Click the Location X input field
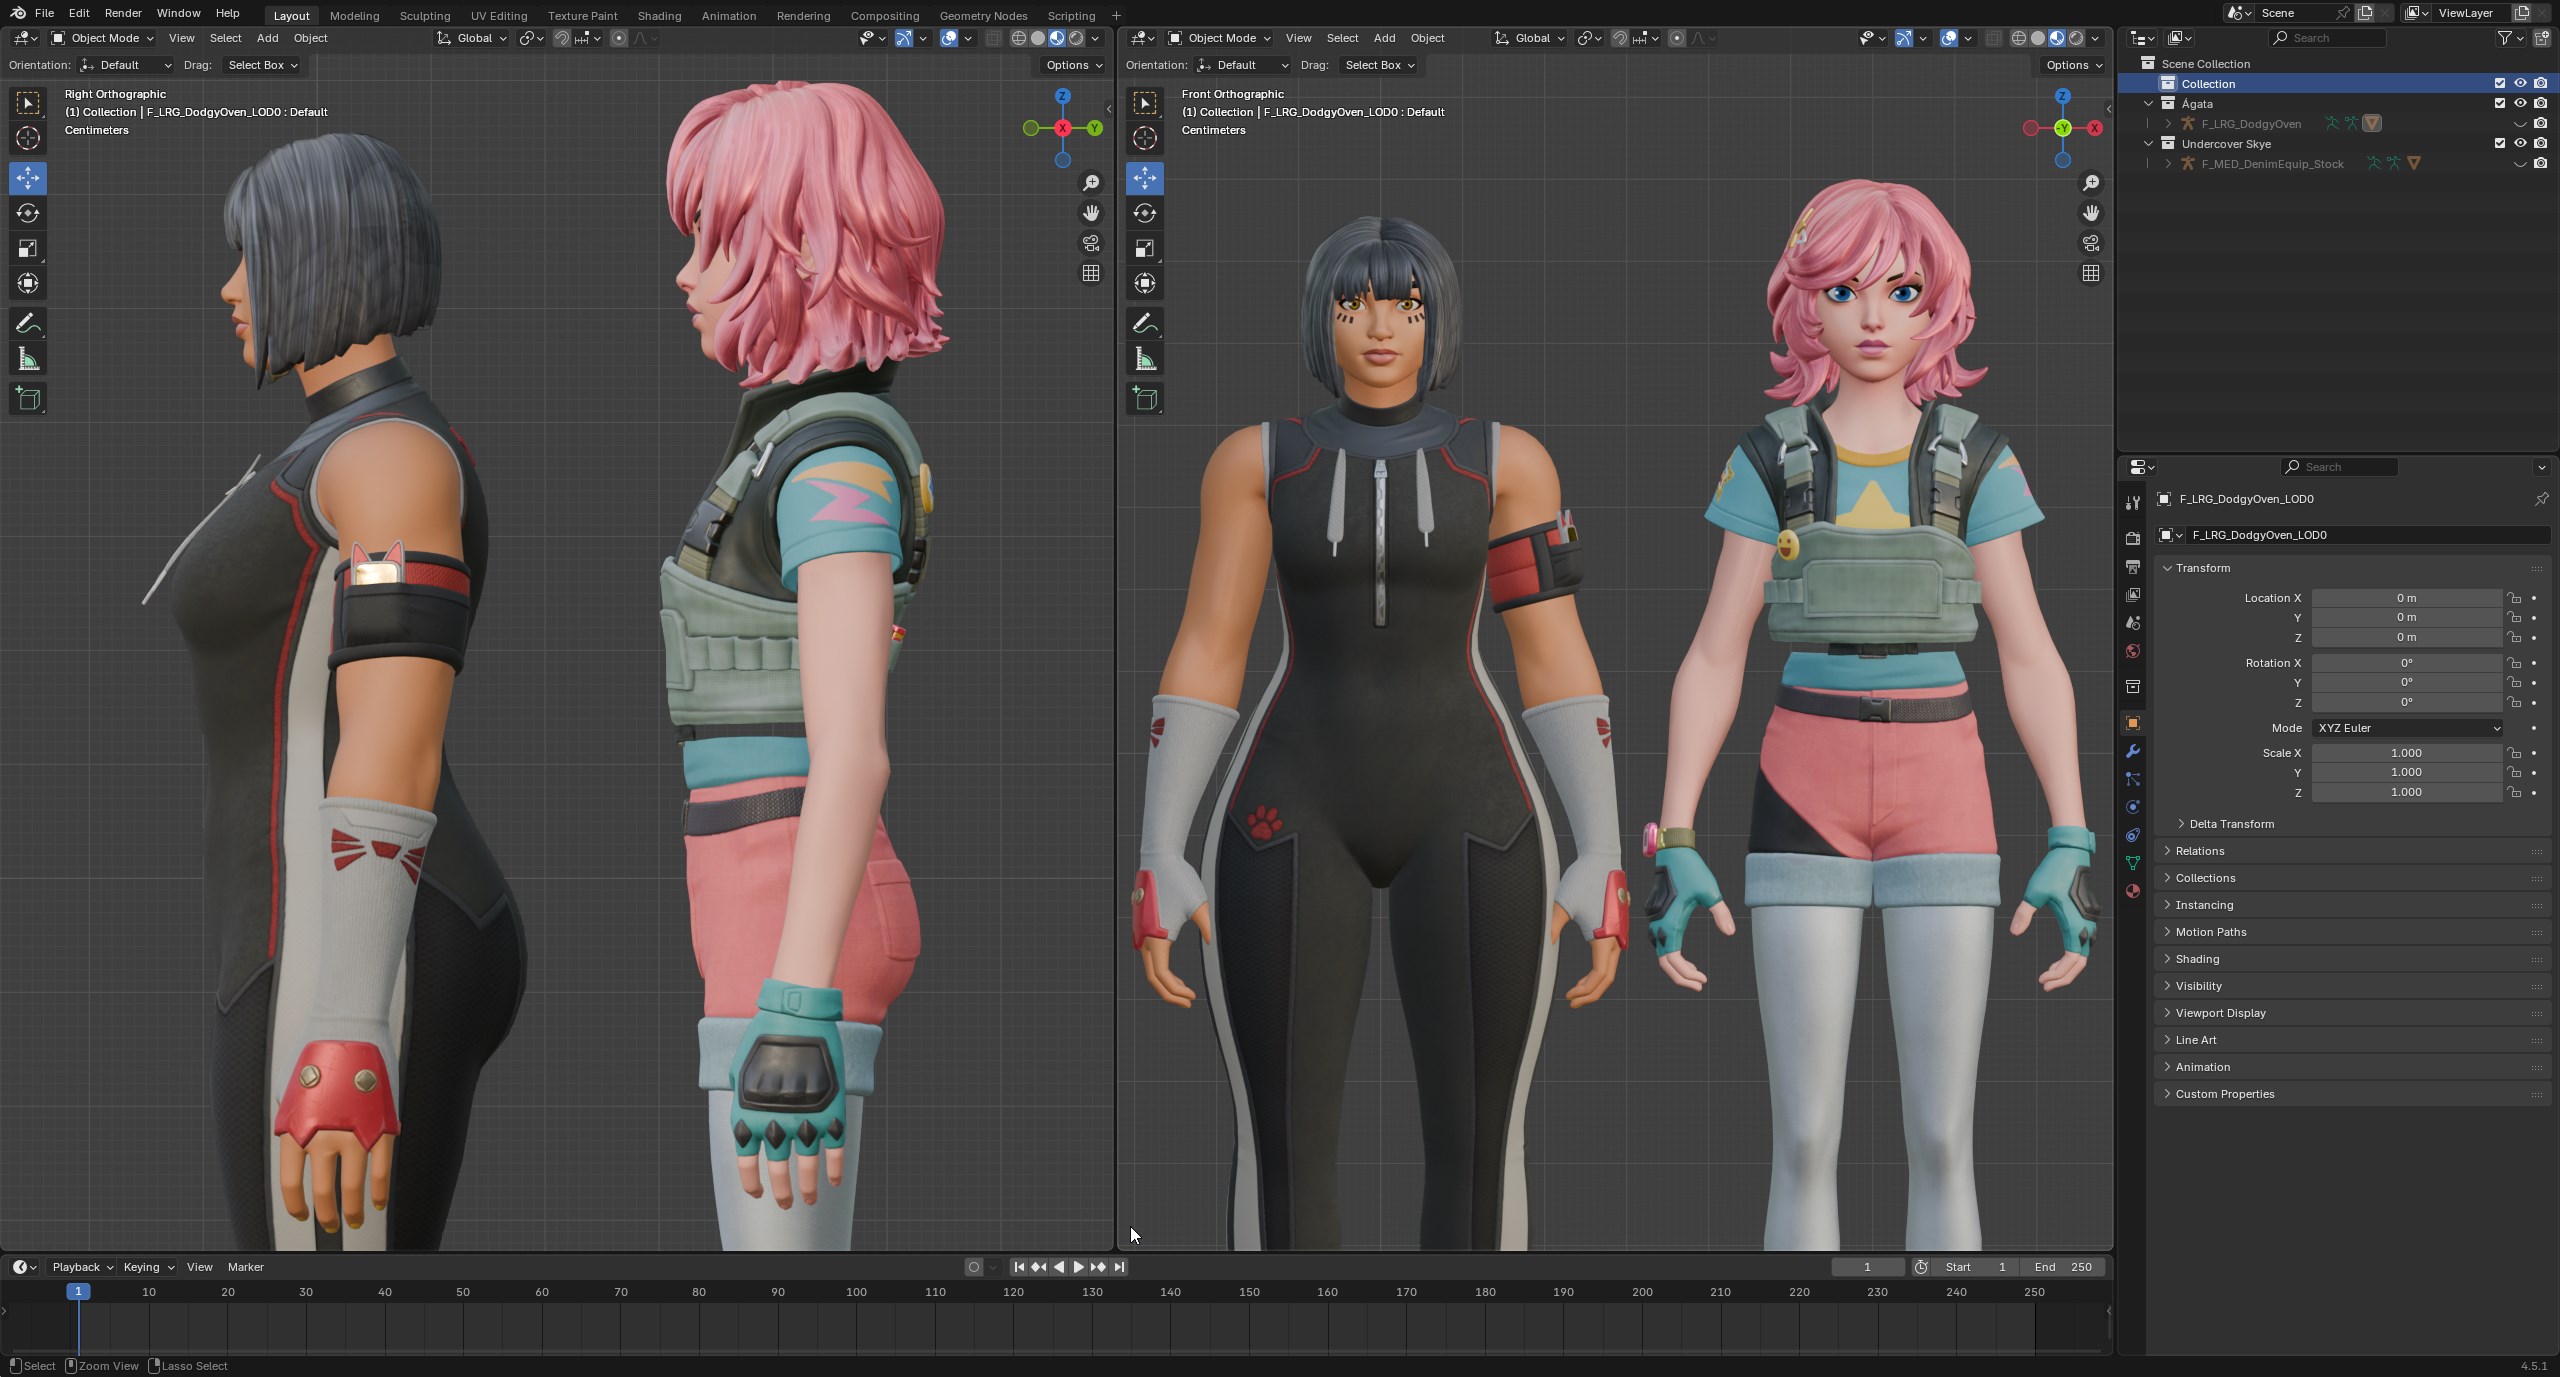 [x=2405, y=598]
